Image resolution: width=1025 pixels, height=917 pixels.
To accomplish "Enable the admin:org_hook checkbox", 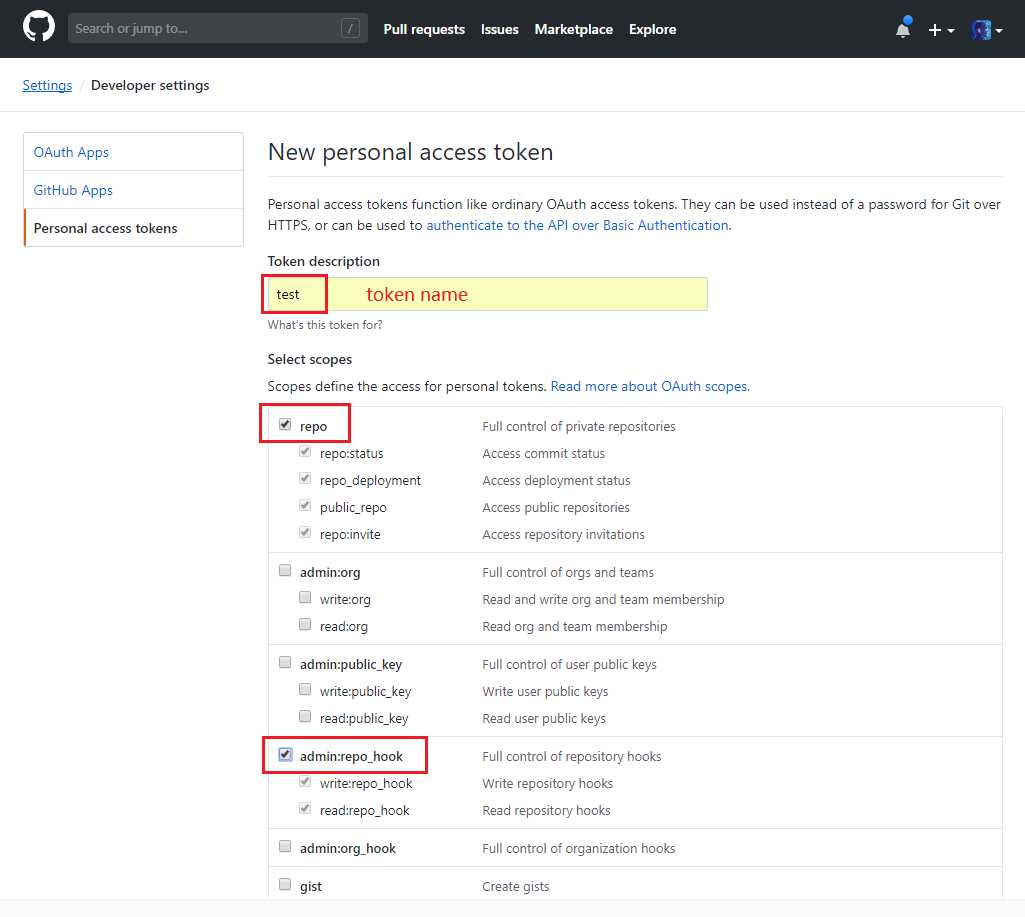I will click(285, 846).
